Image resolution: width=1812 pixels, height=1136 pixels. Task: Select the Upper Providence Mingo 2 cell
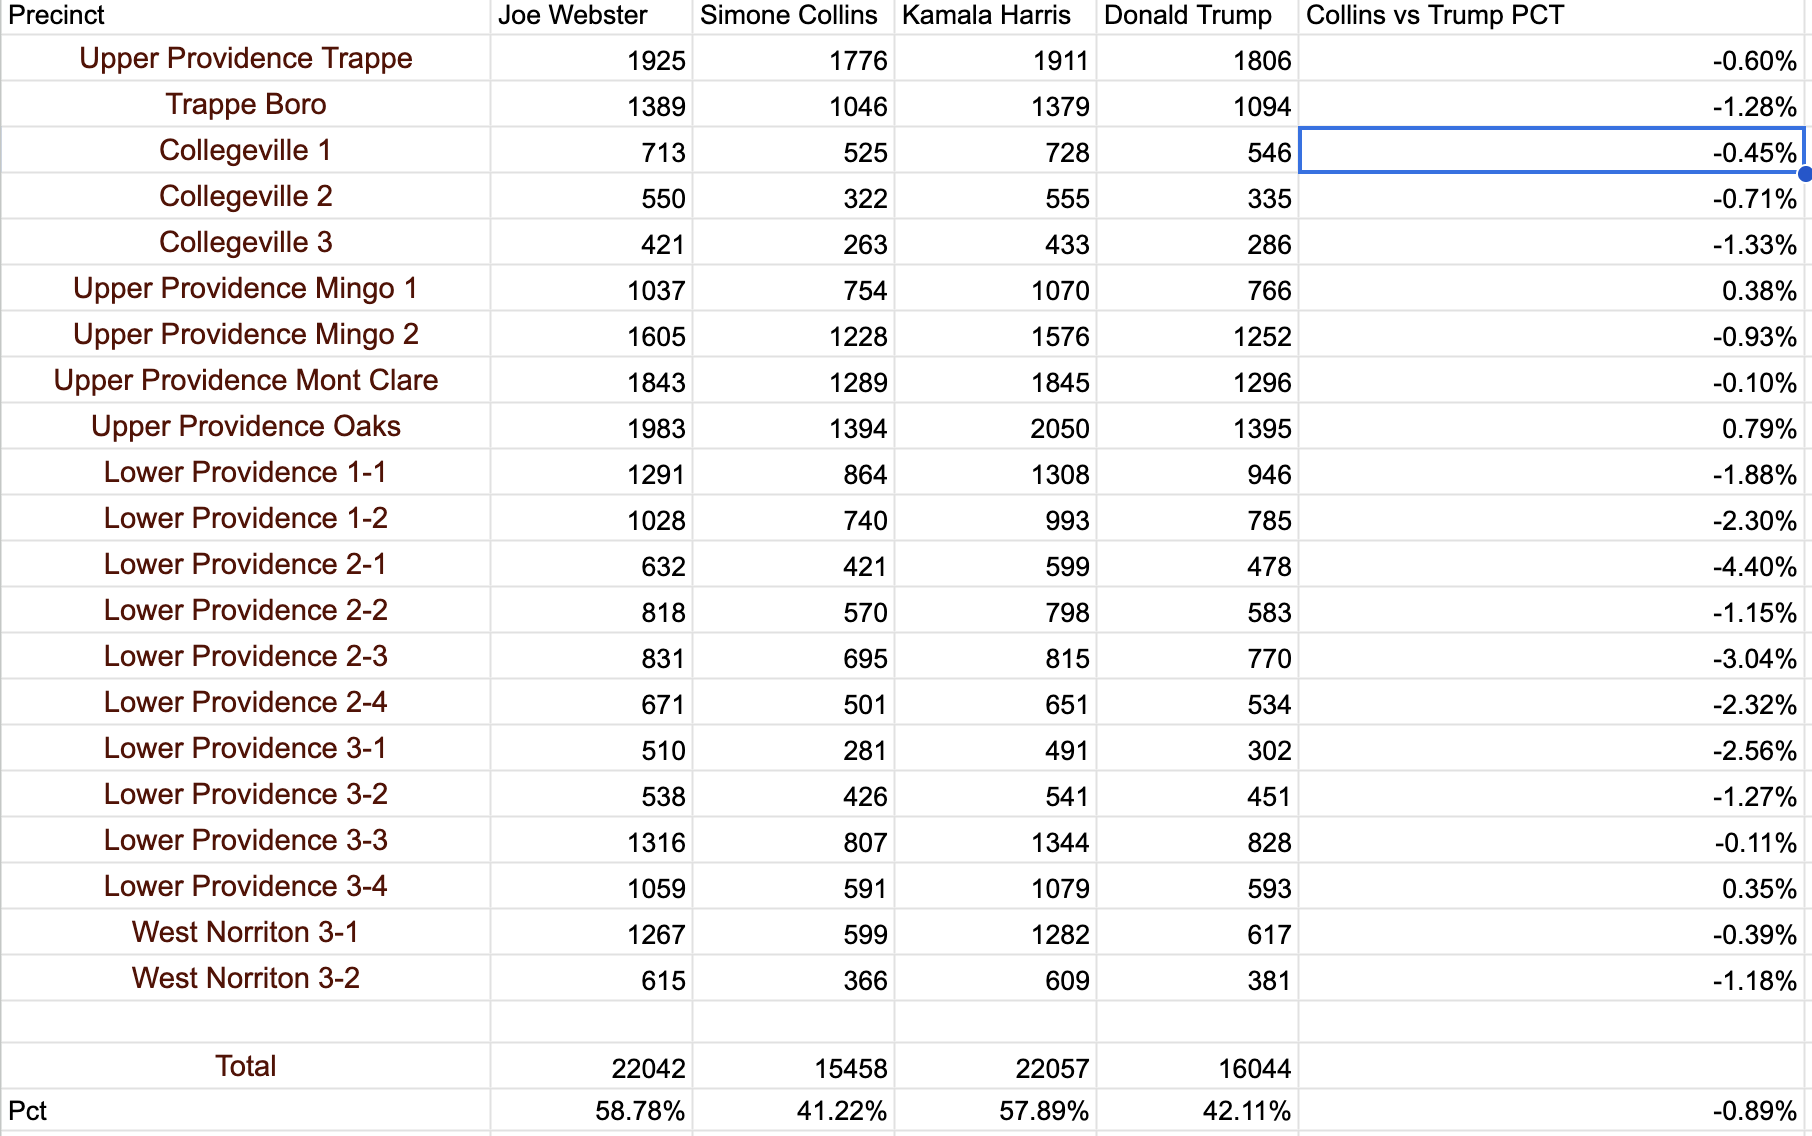pos(246,334)
